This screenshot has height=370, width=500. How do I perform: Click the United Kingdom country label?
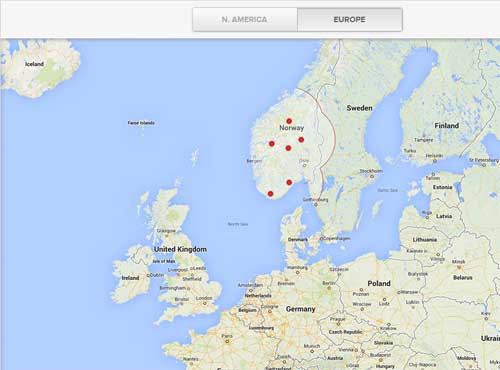coord(180,249)
